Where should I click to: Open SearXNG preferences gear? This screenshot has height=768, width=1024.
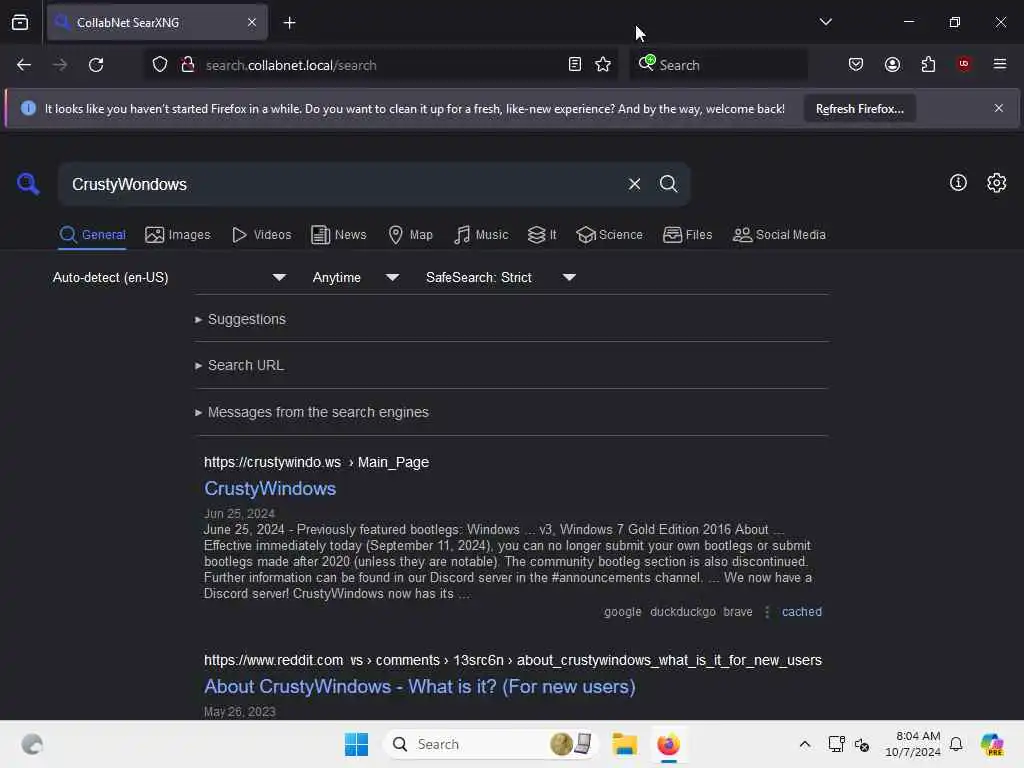[x=997, y=183]
